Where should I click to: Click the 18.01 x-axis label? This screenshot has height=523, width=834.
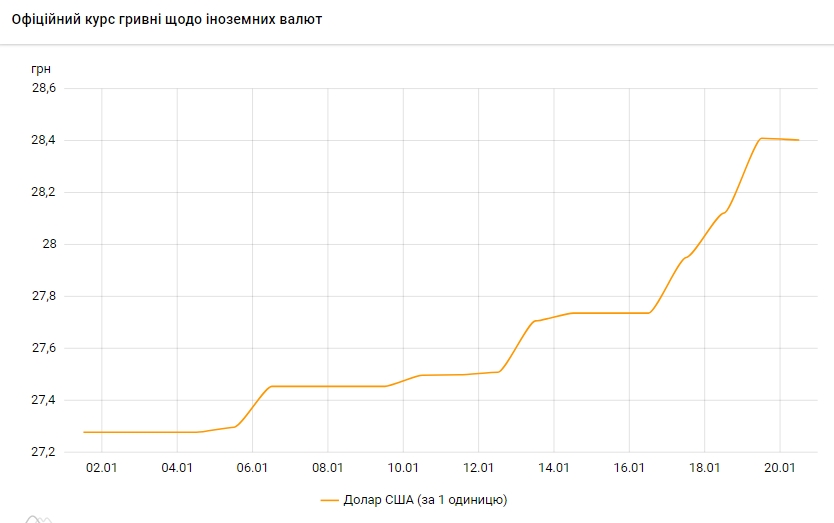tap(705, 467)
